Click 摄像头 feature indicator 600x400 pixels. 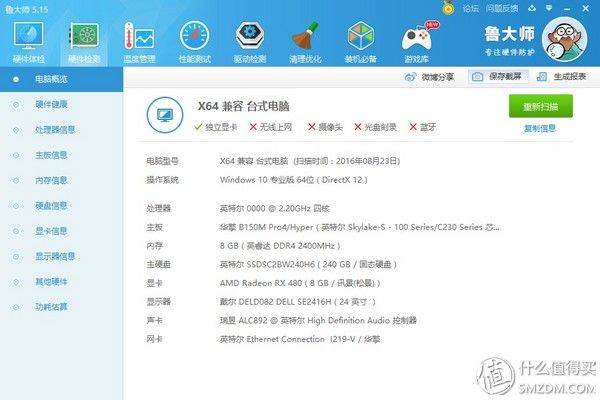tap(325, 127)
